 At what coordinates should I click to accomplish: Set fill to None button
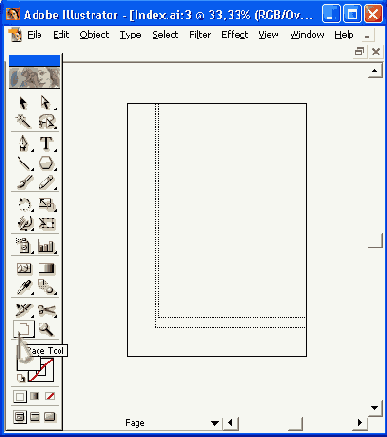pos(50,396)
